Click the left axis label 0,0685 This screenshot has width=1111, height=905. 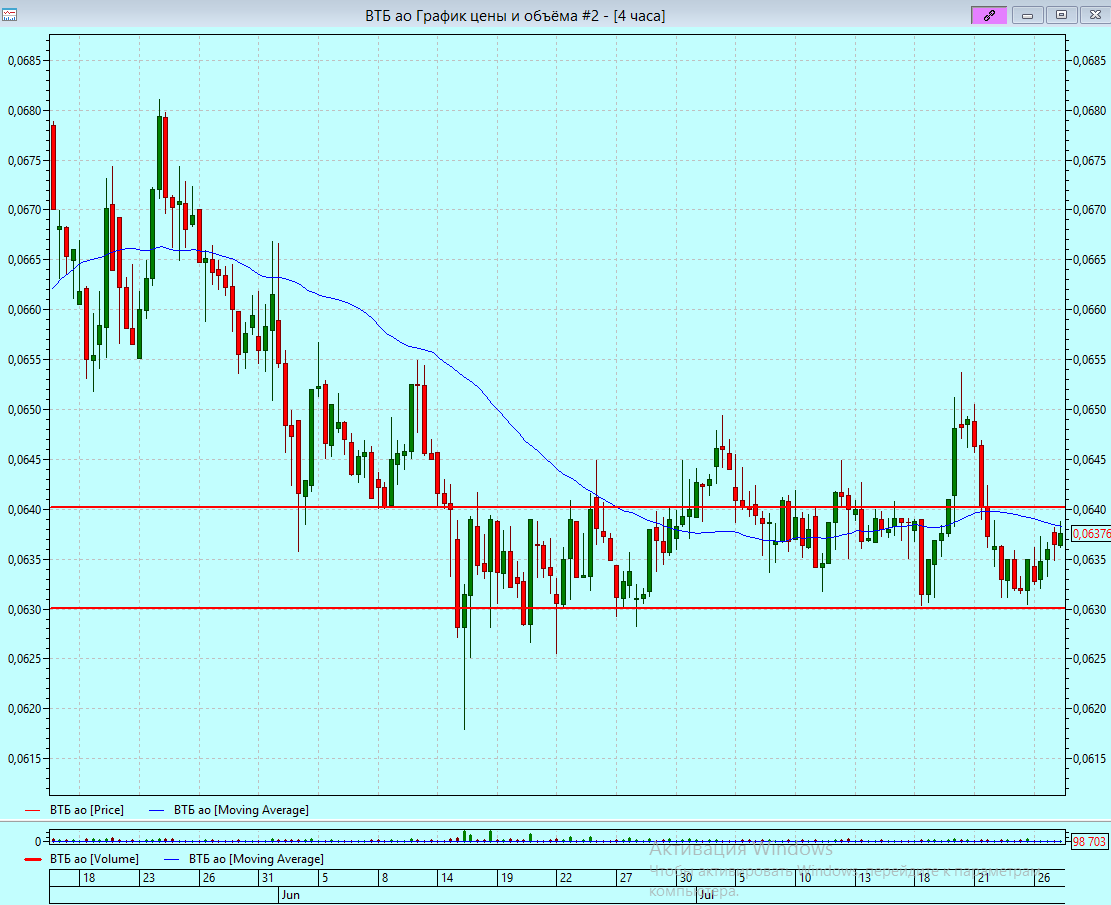pyautogui.click(x=25, y=61)
